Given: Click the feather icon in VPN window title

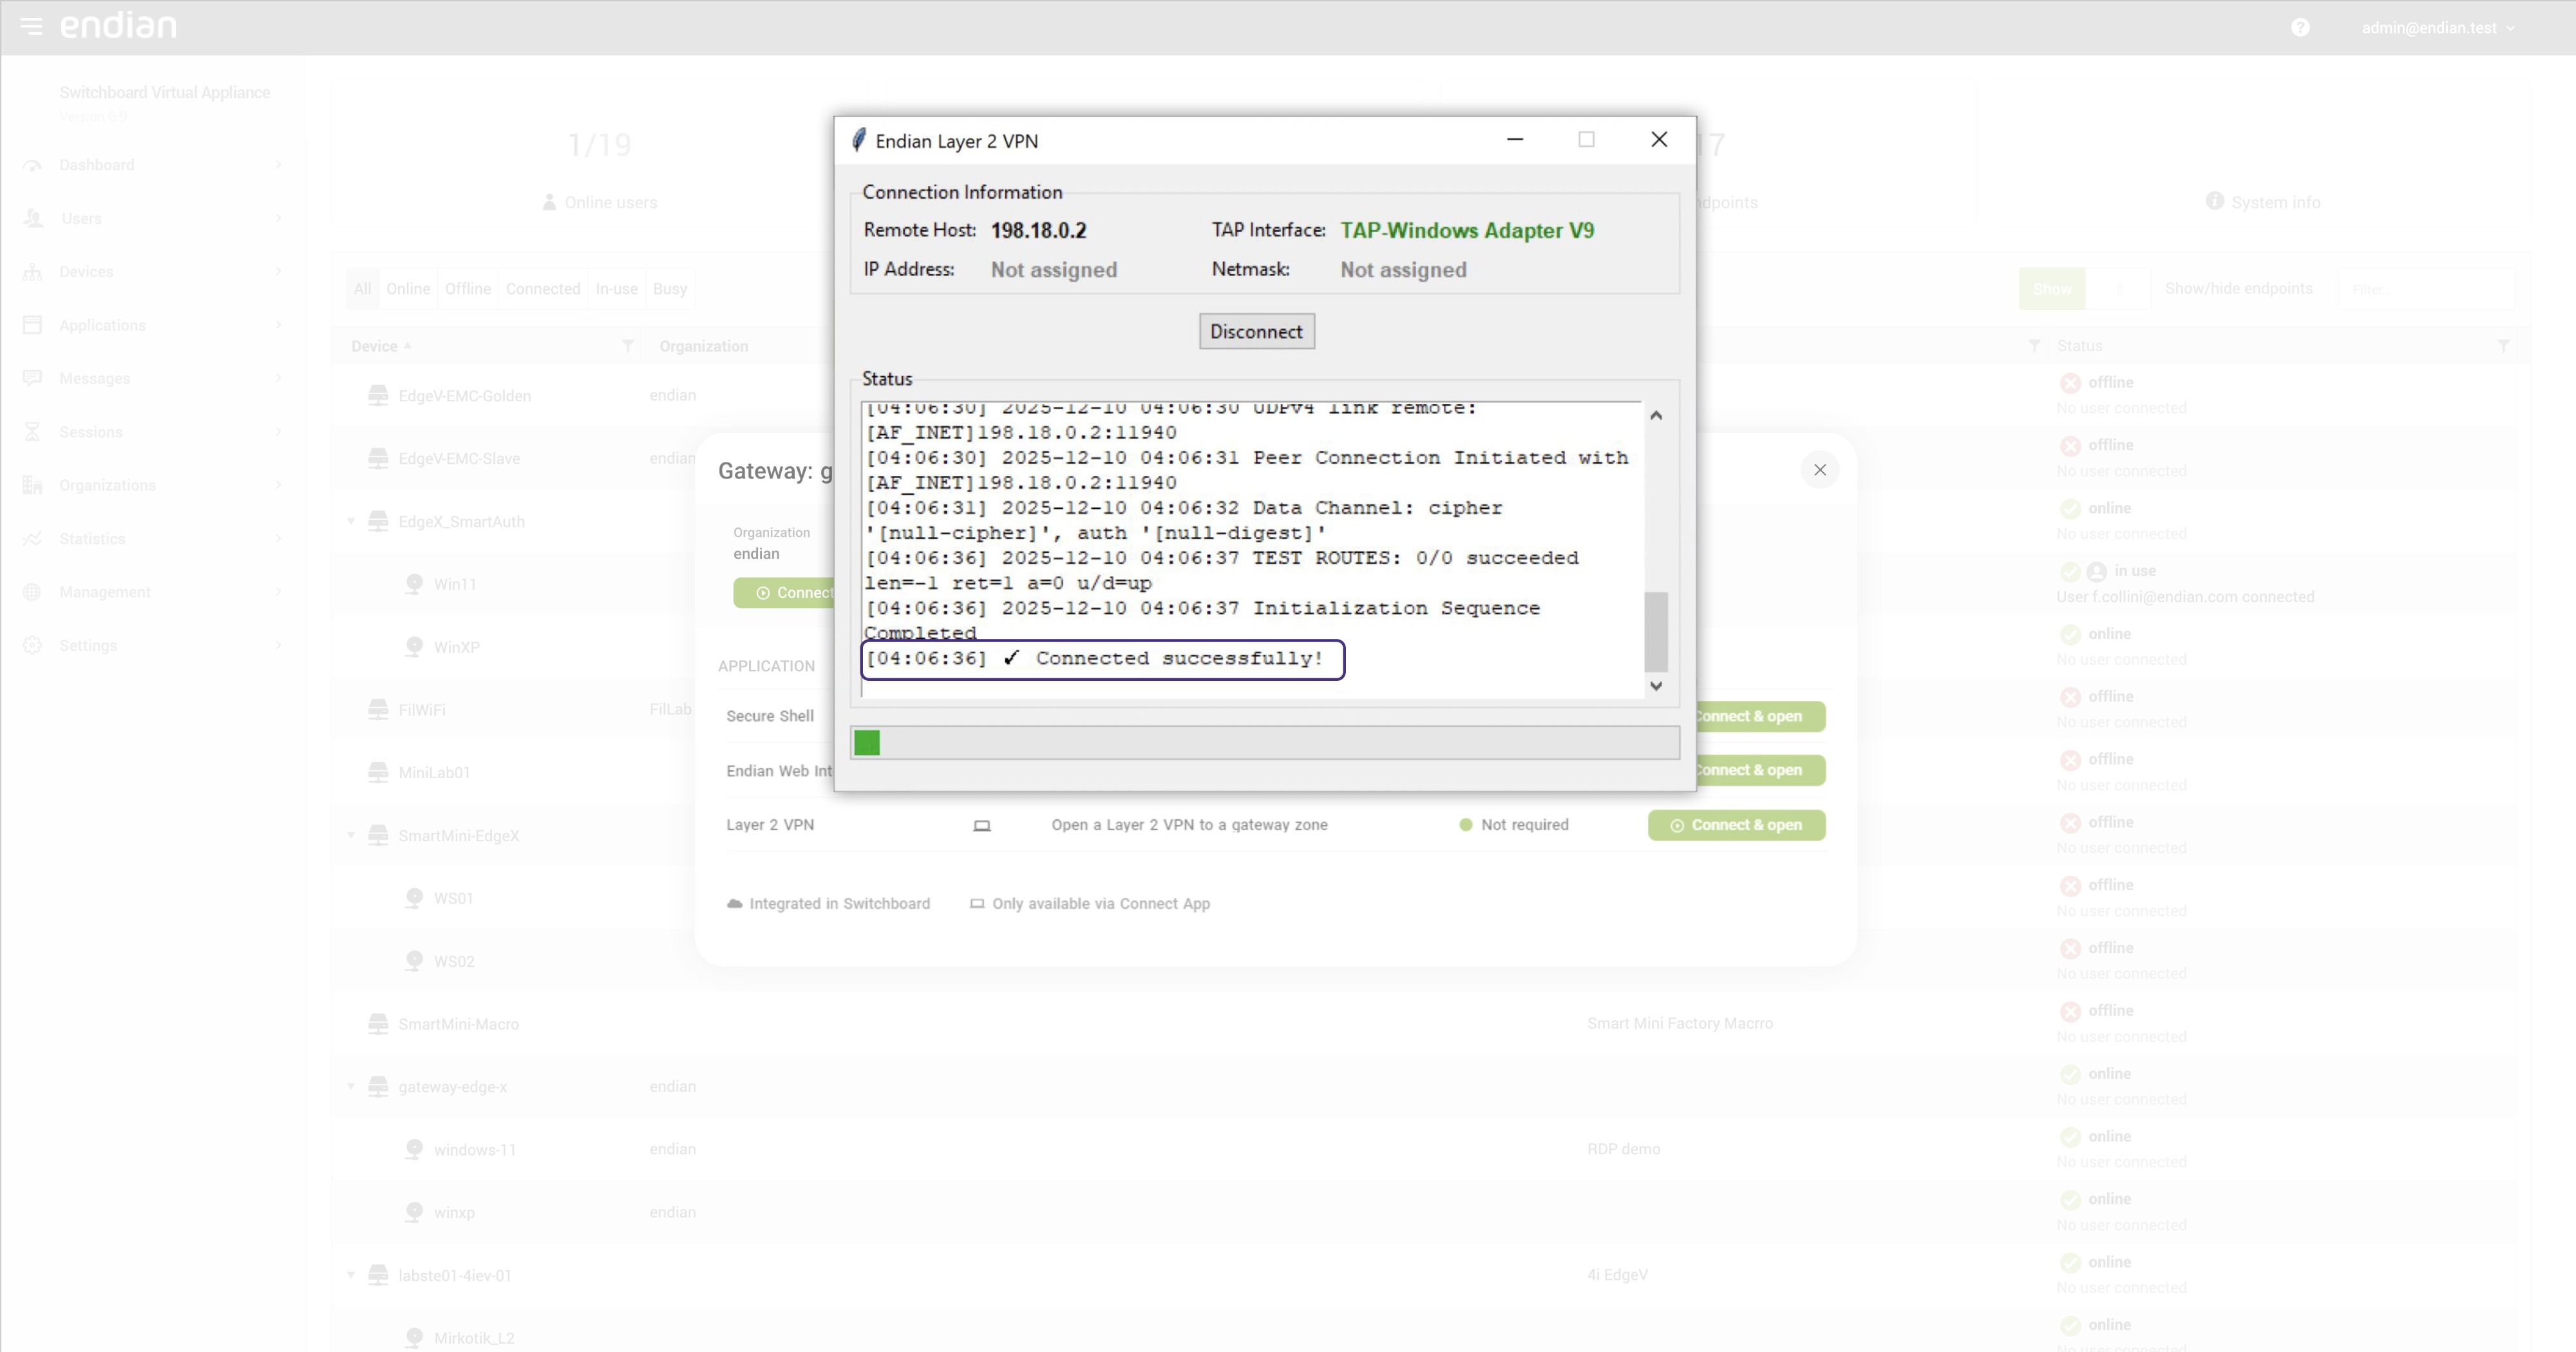Looking at the screenshot, I should coord(859,140).
